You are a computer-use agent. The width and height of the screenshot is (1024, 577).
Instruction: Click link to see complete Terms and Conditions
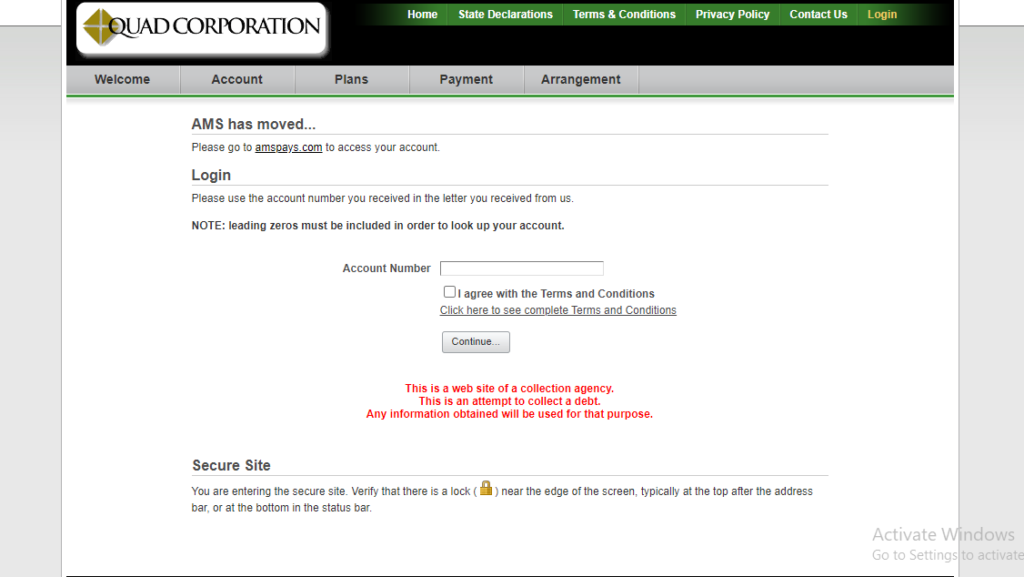pos(558,311)
